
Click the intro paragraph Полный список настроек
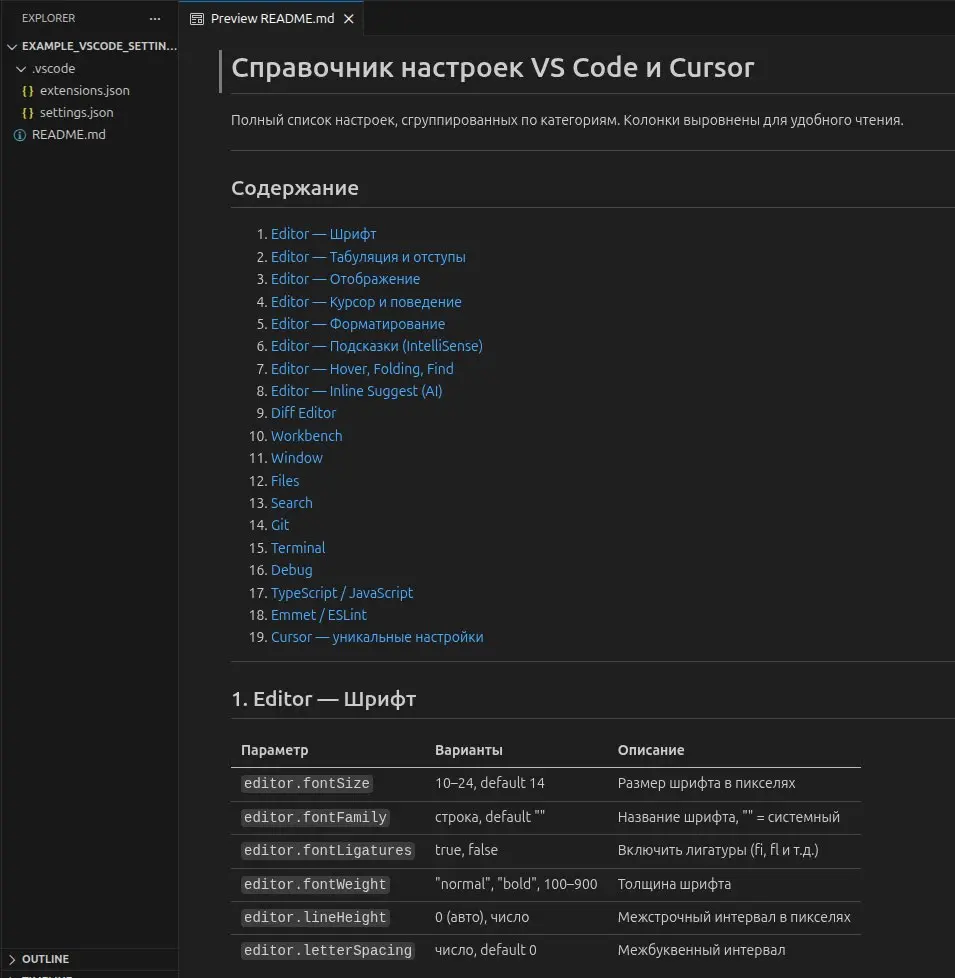click(567, 120)
